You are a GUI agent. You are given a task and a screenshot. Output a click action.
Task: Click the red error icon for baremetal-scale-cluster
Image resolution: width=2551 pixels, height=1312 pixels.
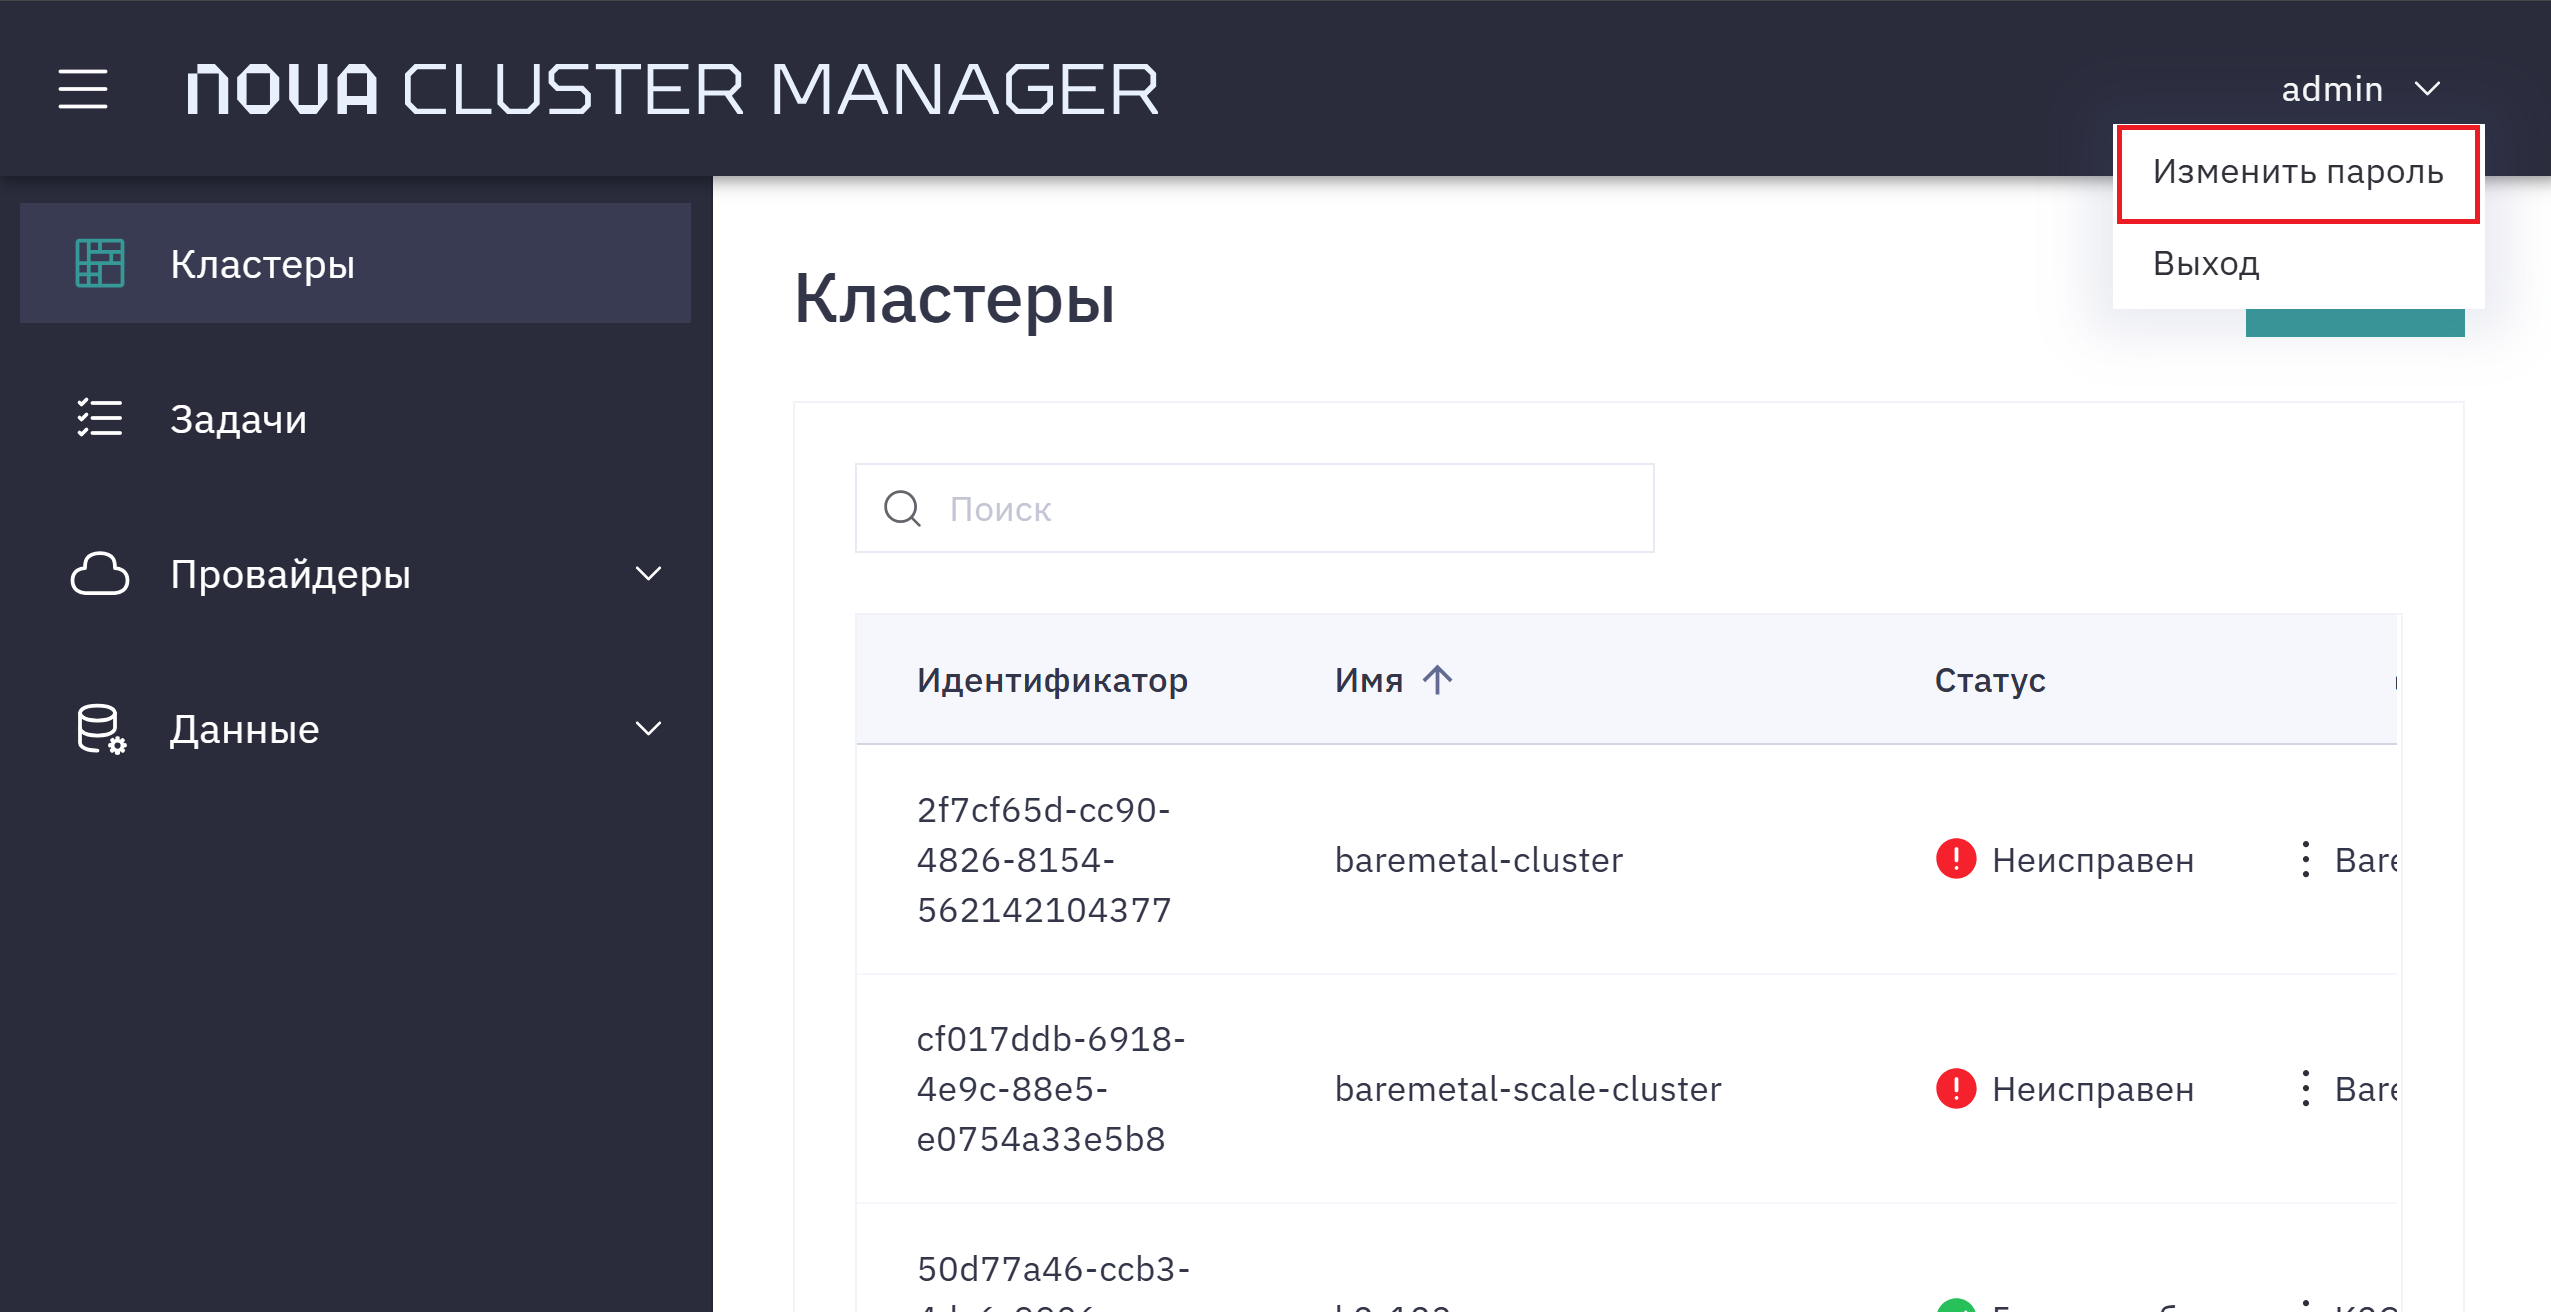pyautogui.click(x=1956, y=1088)
